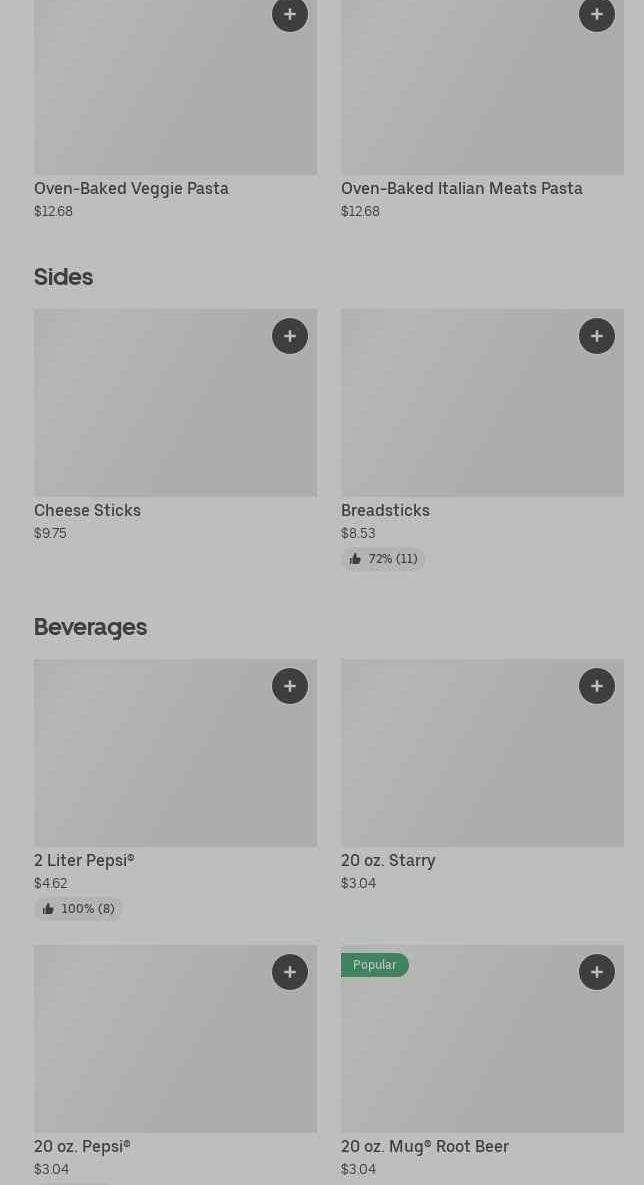Click the Oven-Baked Italian Meats Pasta title
Image resolution: width=644 pixels, height=1185 pixels.
pyautogui.click(x=461, y=188)
